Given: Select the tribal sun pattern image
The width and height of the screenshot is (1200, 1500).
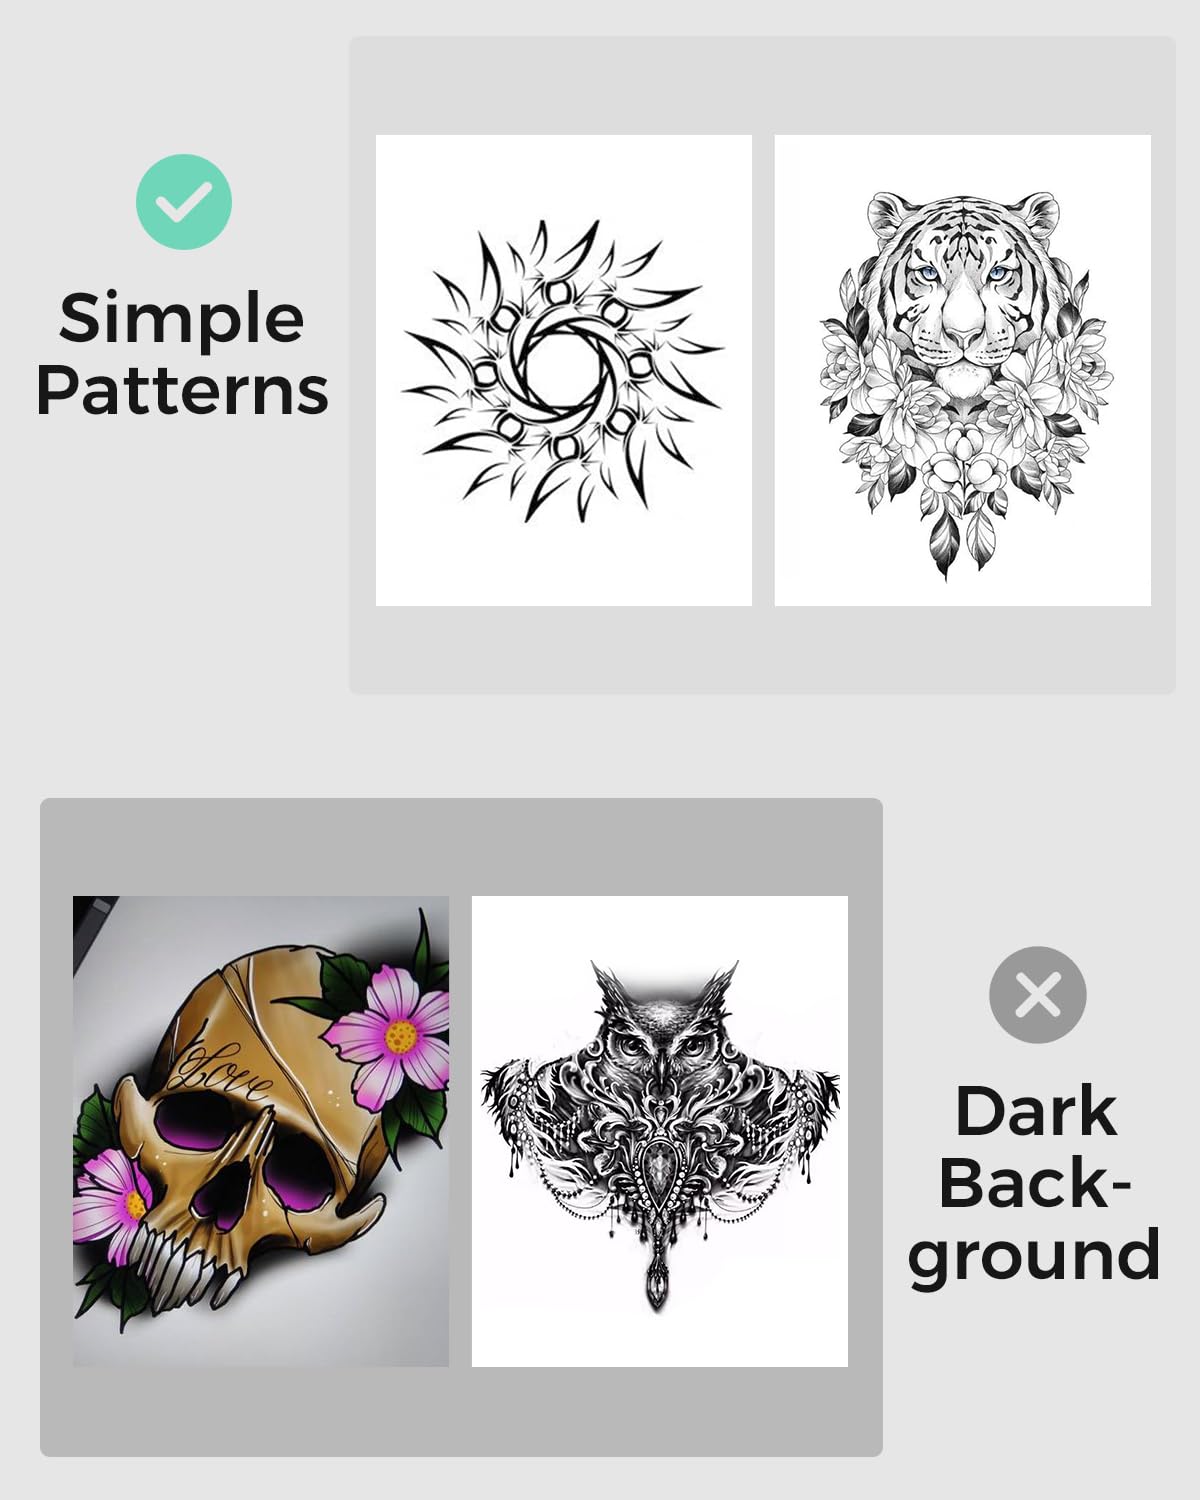Looking at the screenshot, I should click(x=563, y=370).
